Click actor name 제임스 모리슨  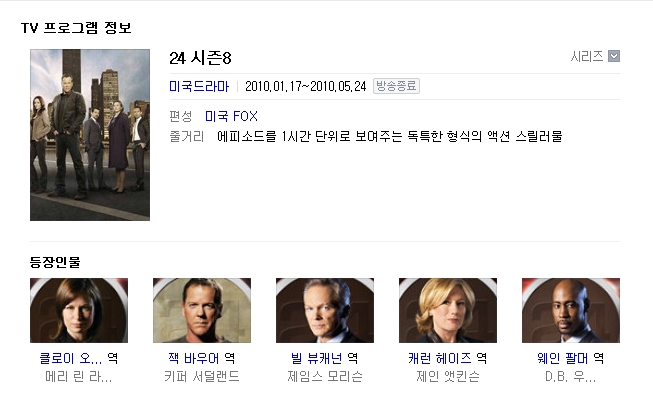325,377
